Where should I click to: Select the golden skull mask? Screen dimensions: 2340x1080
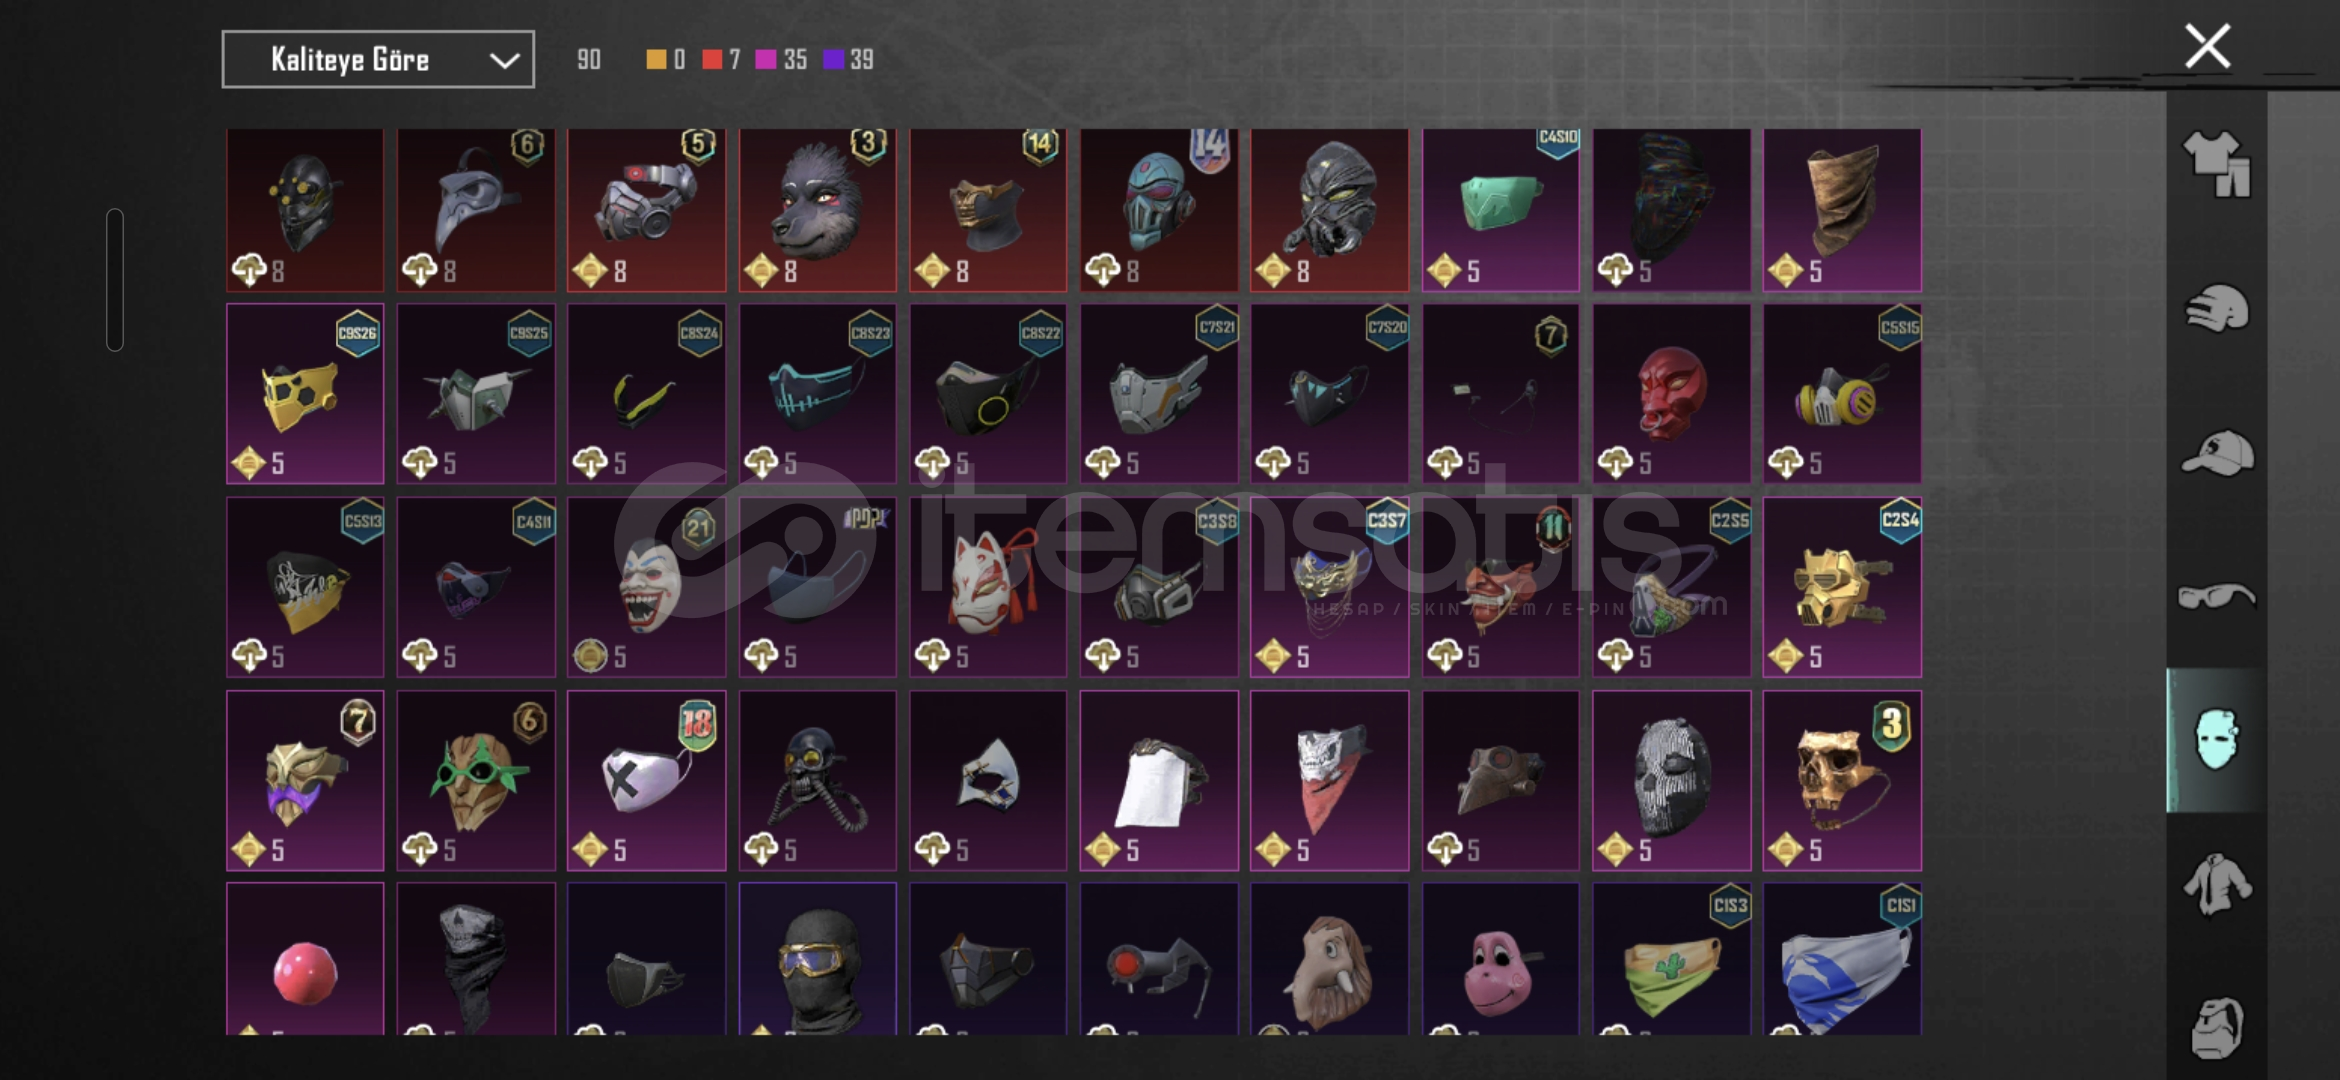(1842, 780)
